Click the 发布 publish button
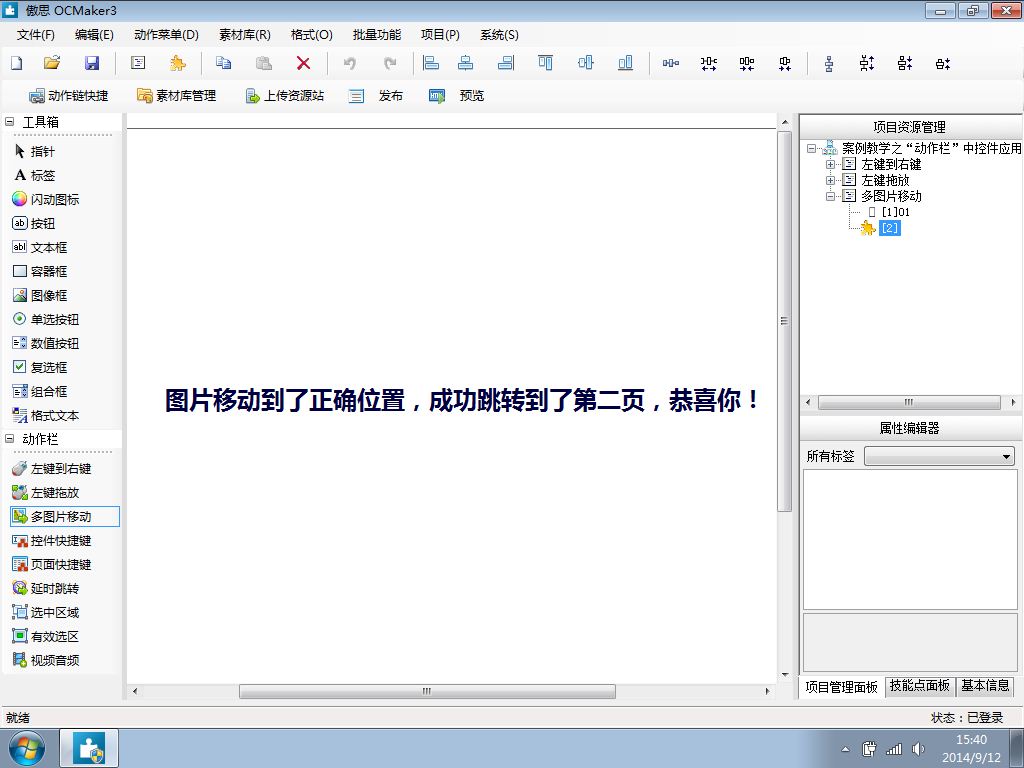The image size is (1024, 768). (376, 95)
